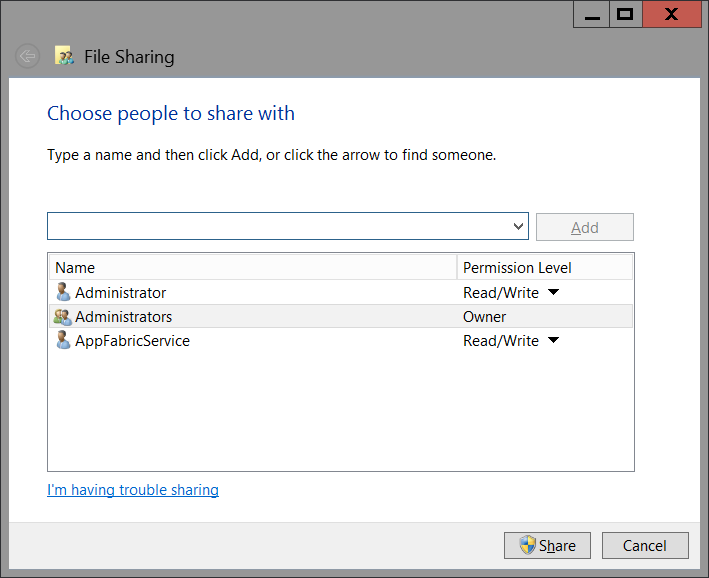Click the File Sharing title icon
709x578 pixels.
click(64, 56)
